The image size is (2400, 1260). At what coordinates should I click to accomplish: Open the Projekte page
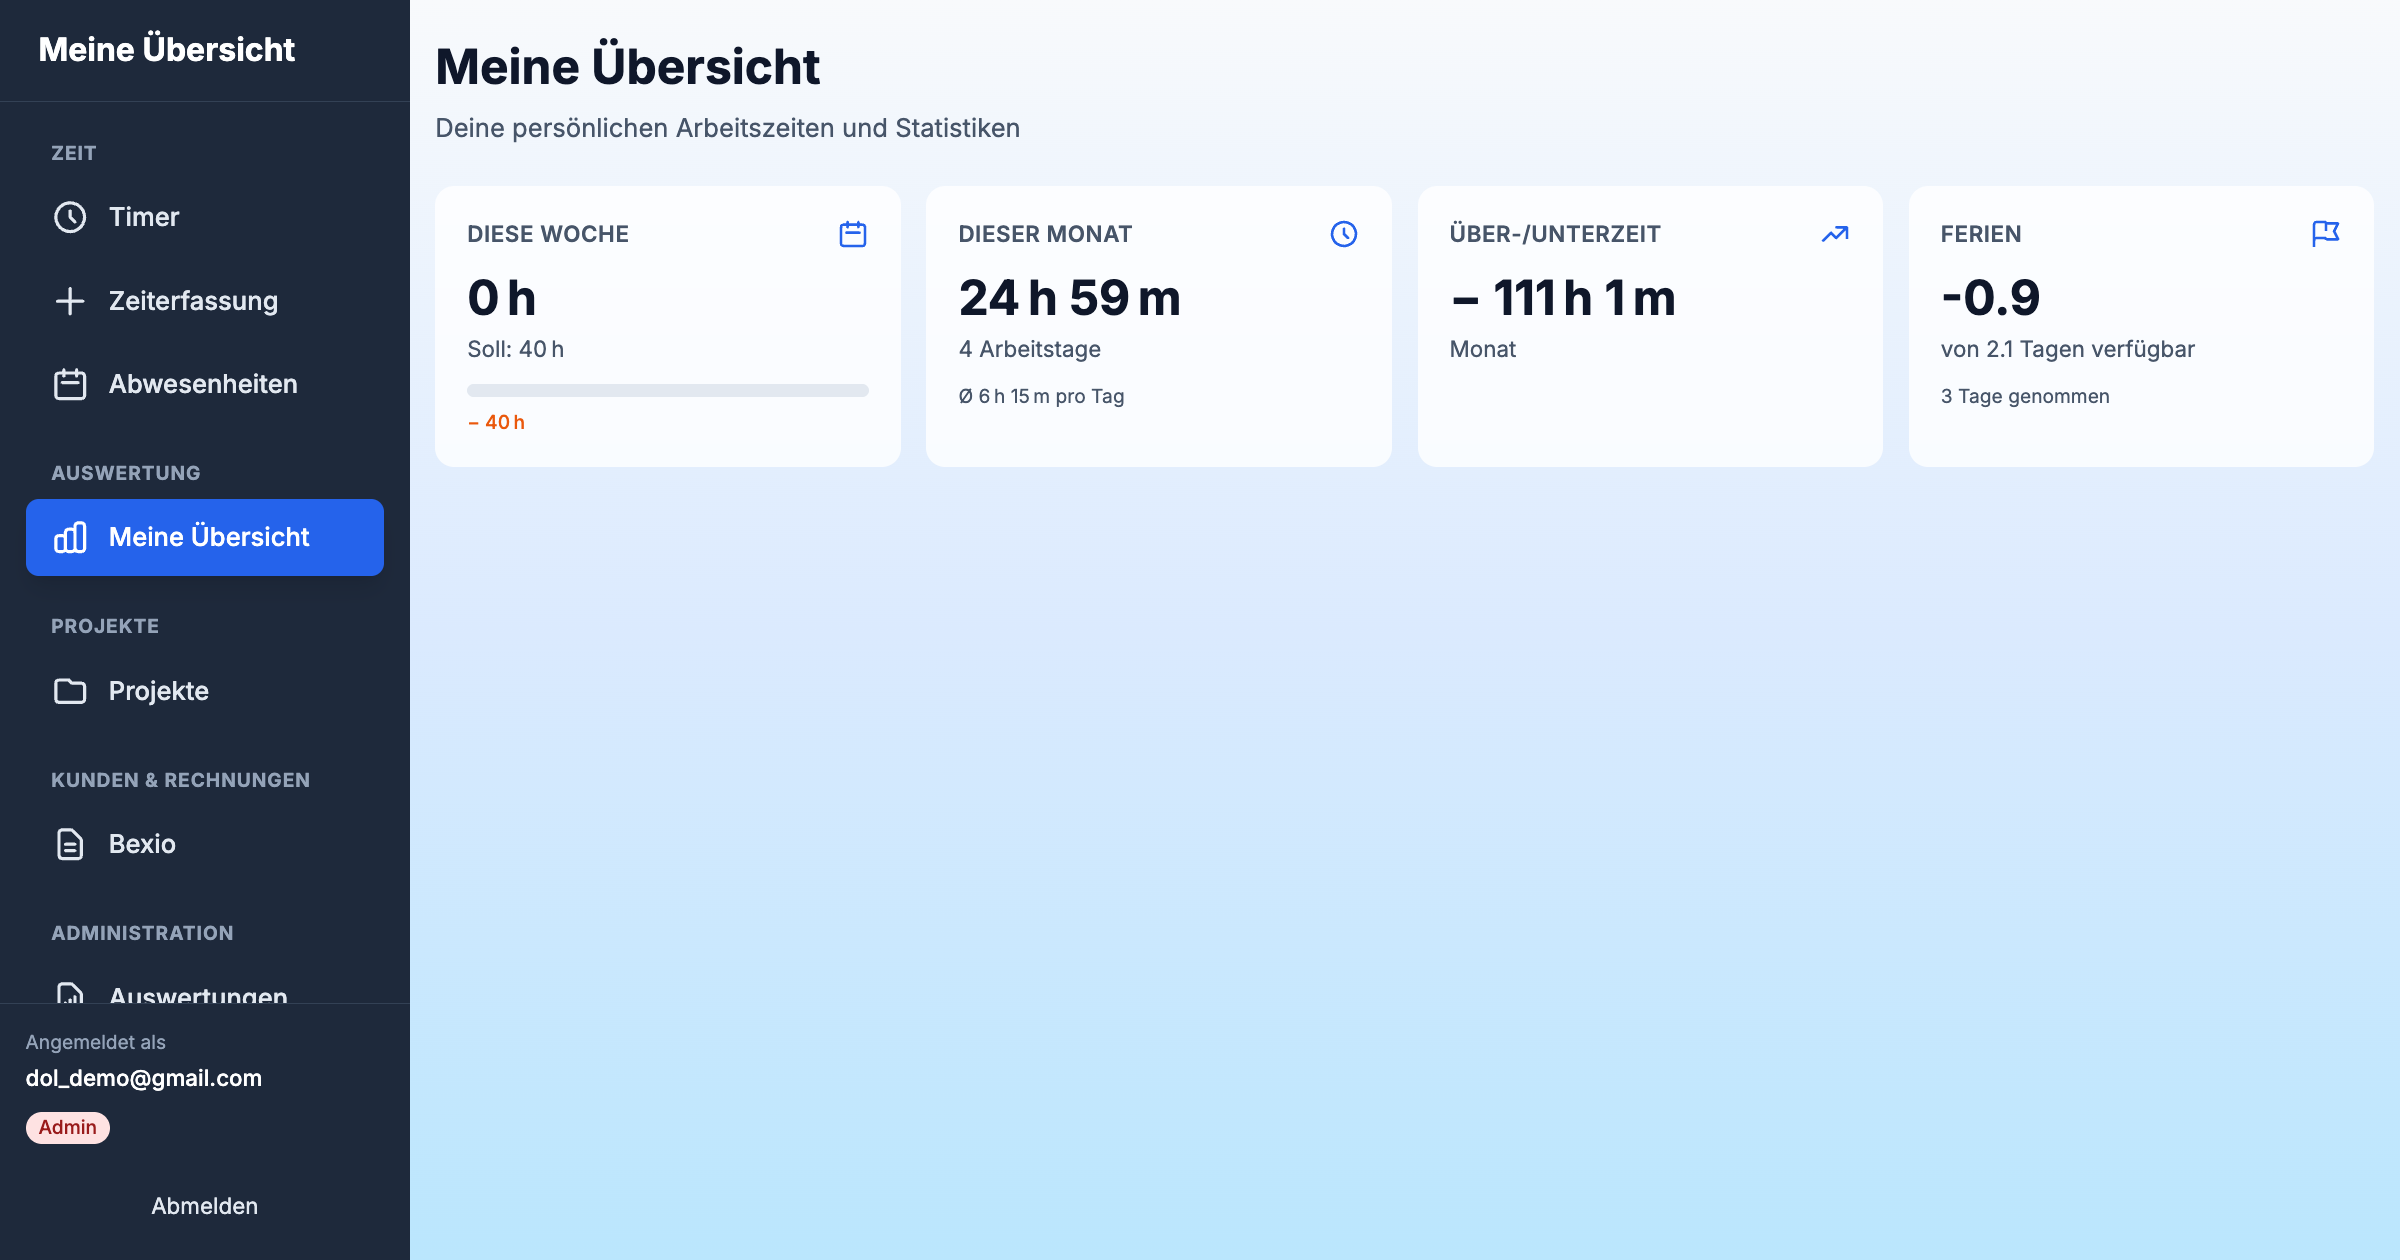pos(158,690)
